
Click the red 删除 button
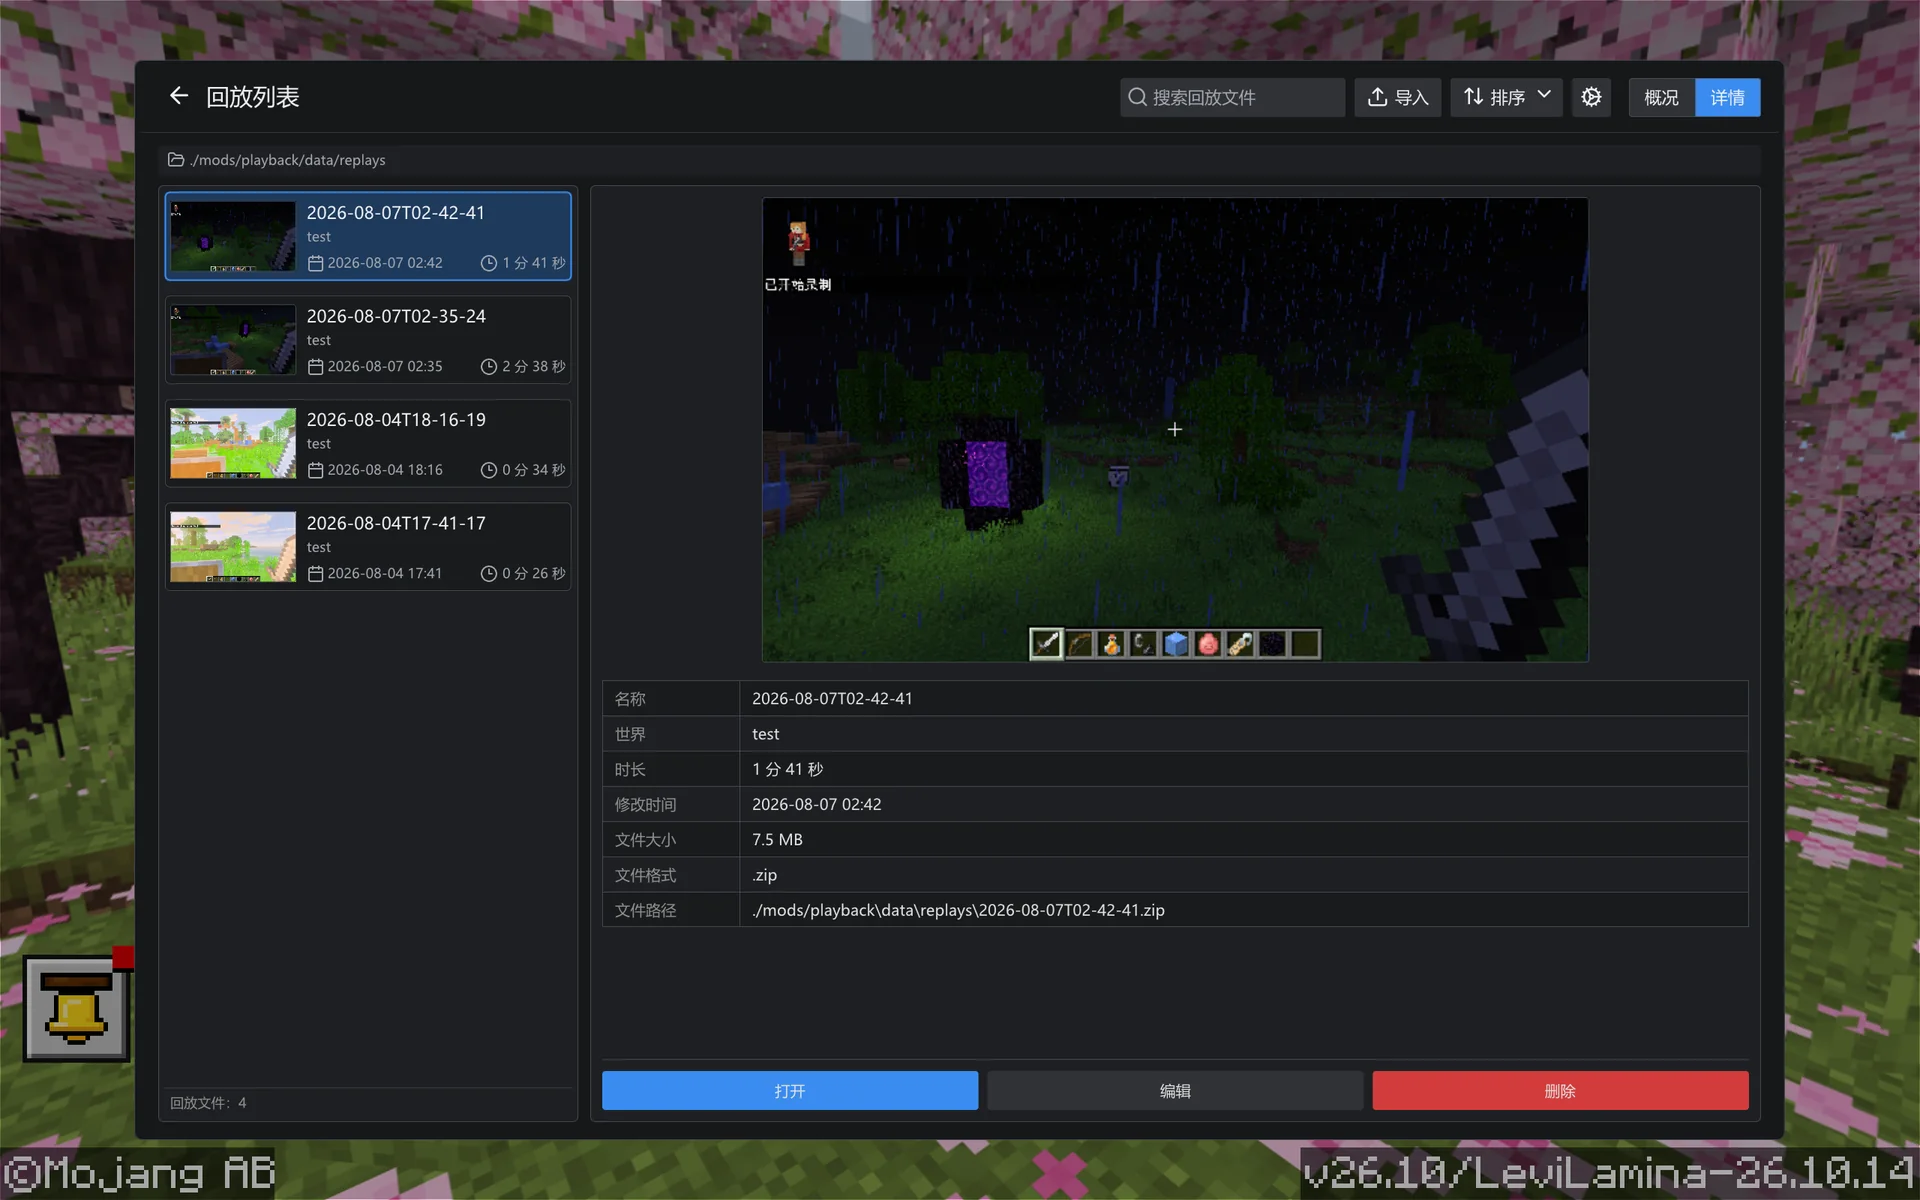click(x=1560, y=1091)
